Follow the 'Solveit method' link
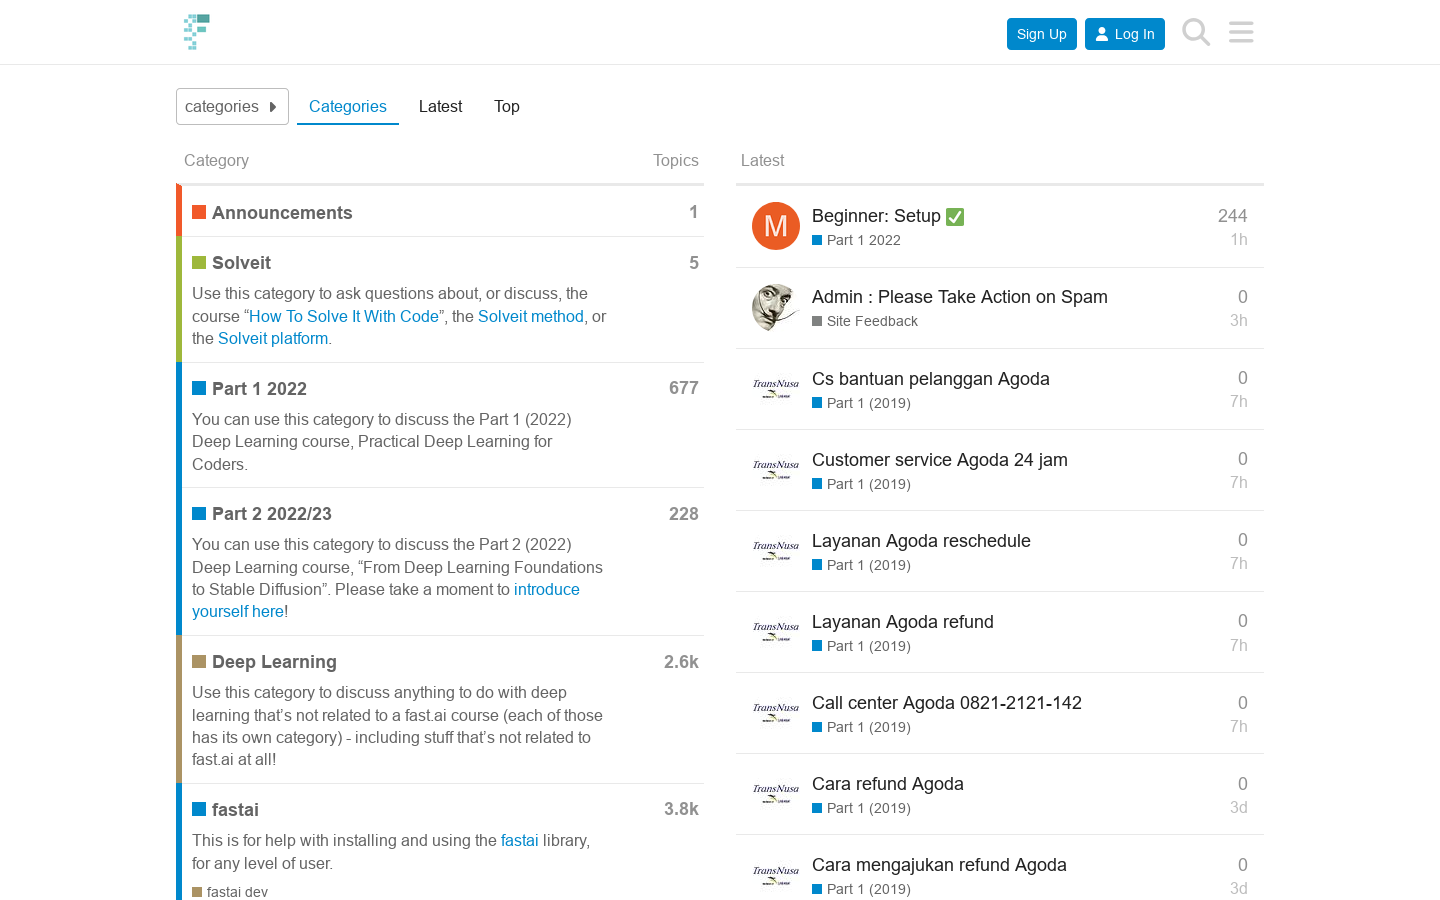This screenshot has width=1440, height=900. click(531, 316)
